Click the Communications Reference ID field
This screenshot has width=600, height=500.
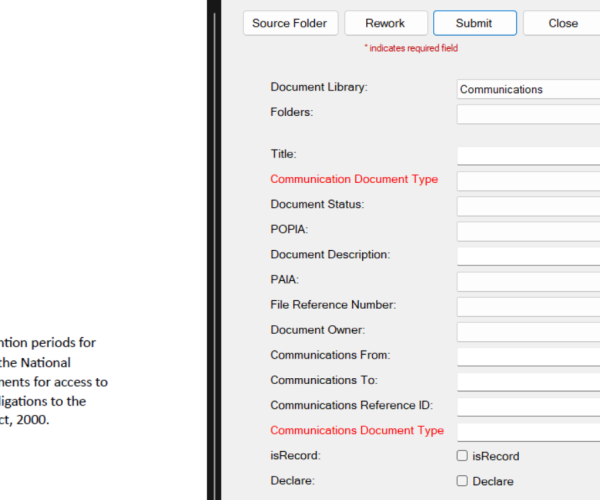tap(528, 407)
